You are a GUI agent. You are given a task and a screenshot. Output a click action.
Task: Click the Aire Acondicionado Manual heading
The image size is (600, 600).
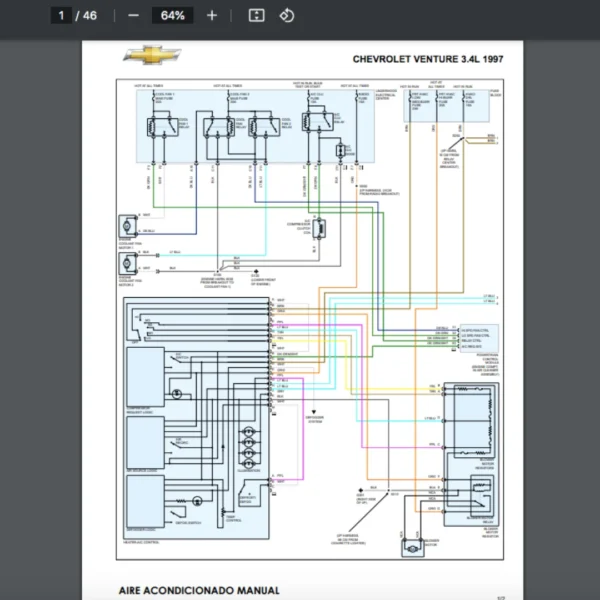pyautogui.click(x=199, y=590)
